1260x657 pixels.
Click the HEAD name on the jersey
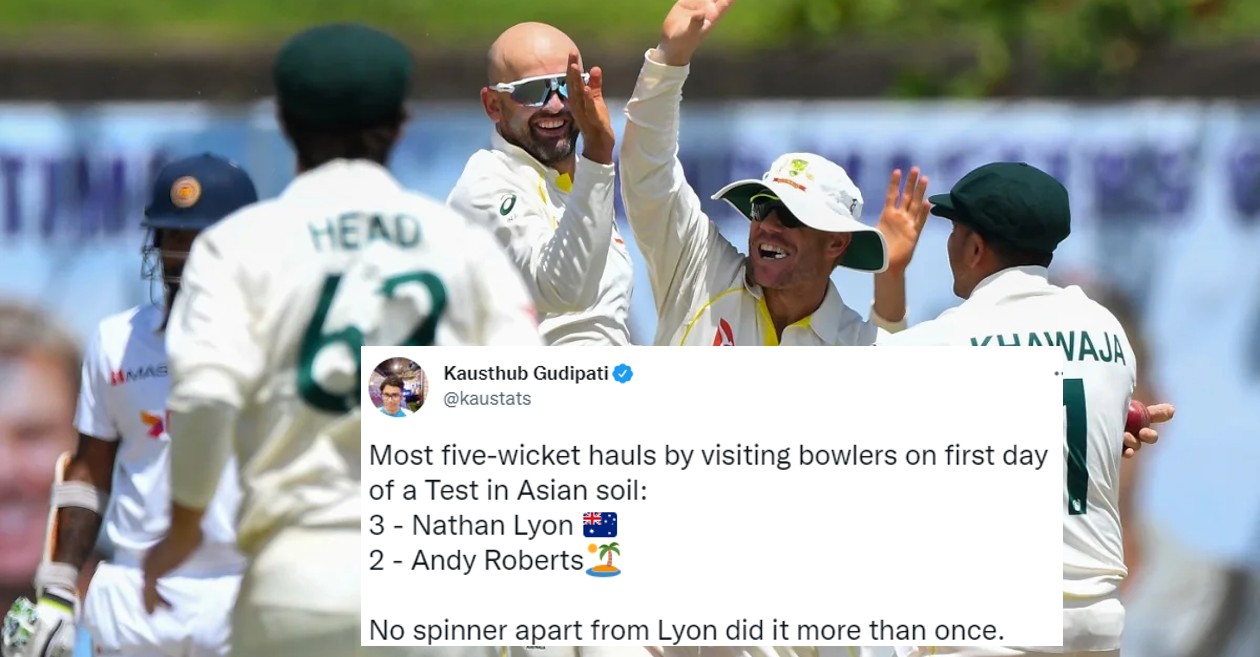365,232
